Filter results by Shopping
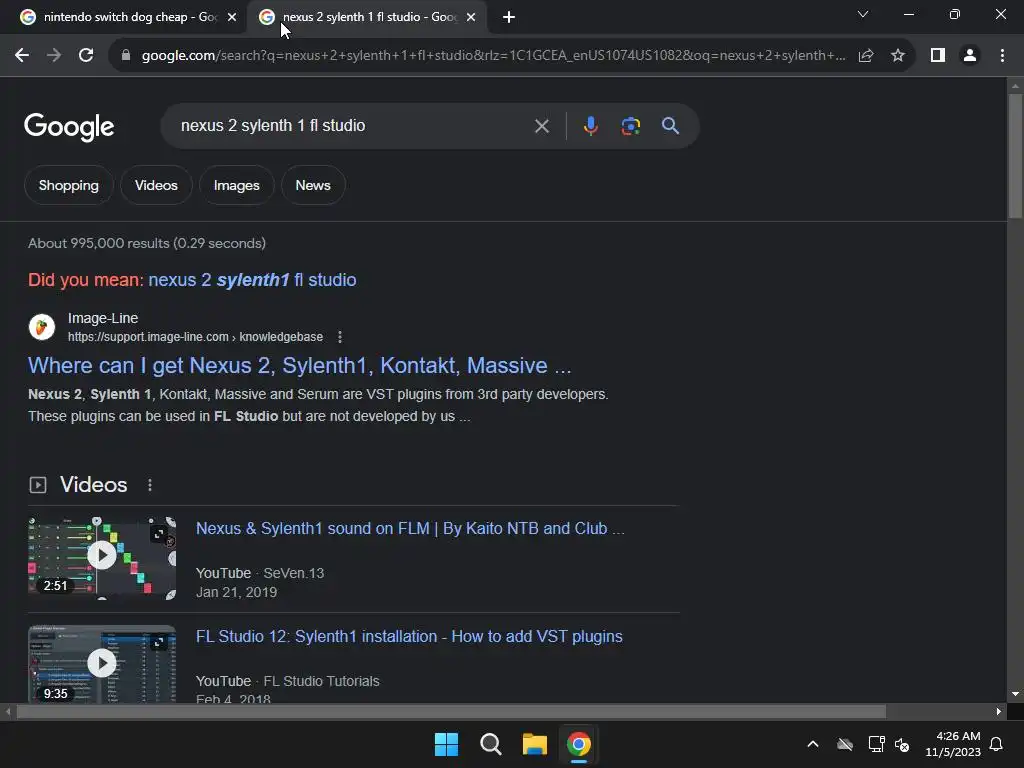1024x768 pixels. click(x=69, y=185)
